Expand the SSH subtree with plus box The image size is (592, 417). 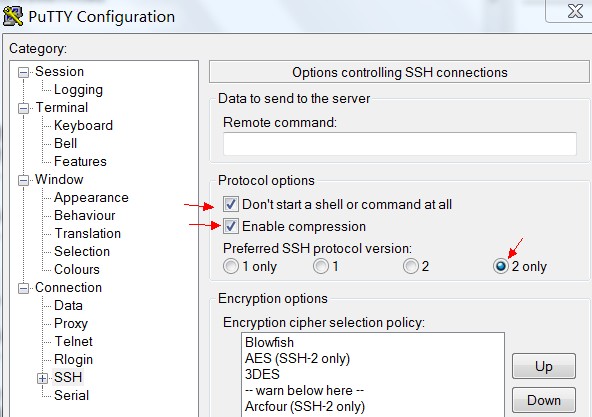pos(42,378)
